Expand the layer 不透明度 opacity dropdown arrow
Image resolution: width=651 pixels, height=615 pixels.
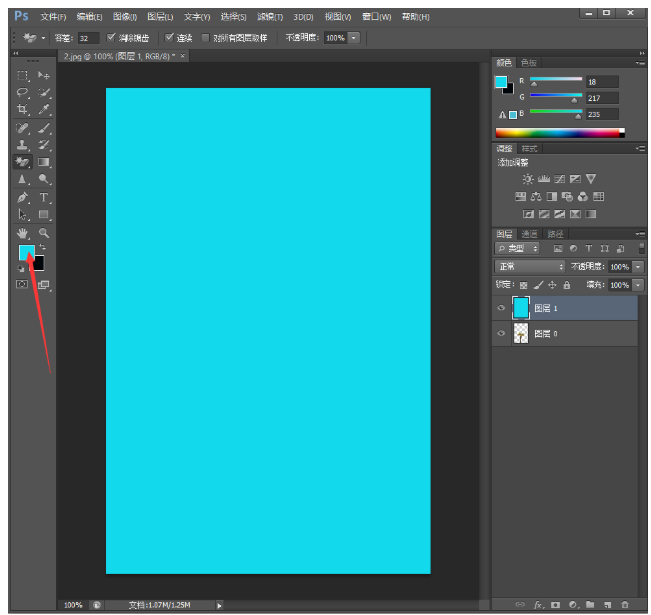click(x=638, y=267)
